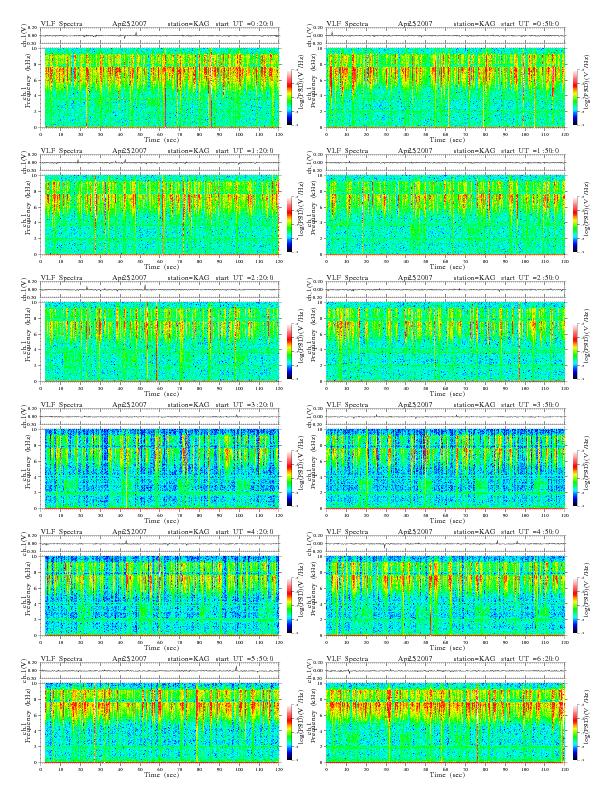
Task: Click the spectrogram starting UT 5:50:0
Action: tap(160, 723)
